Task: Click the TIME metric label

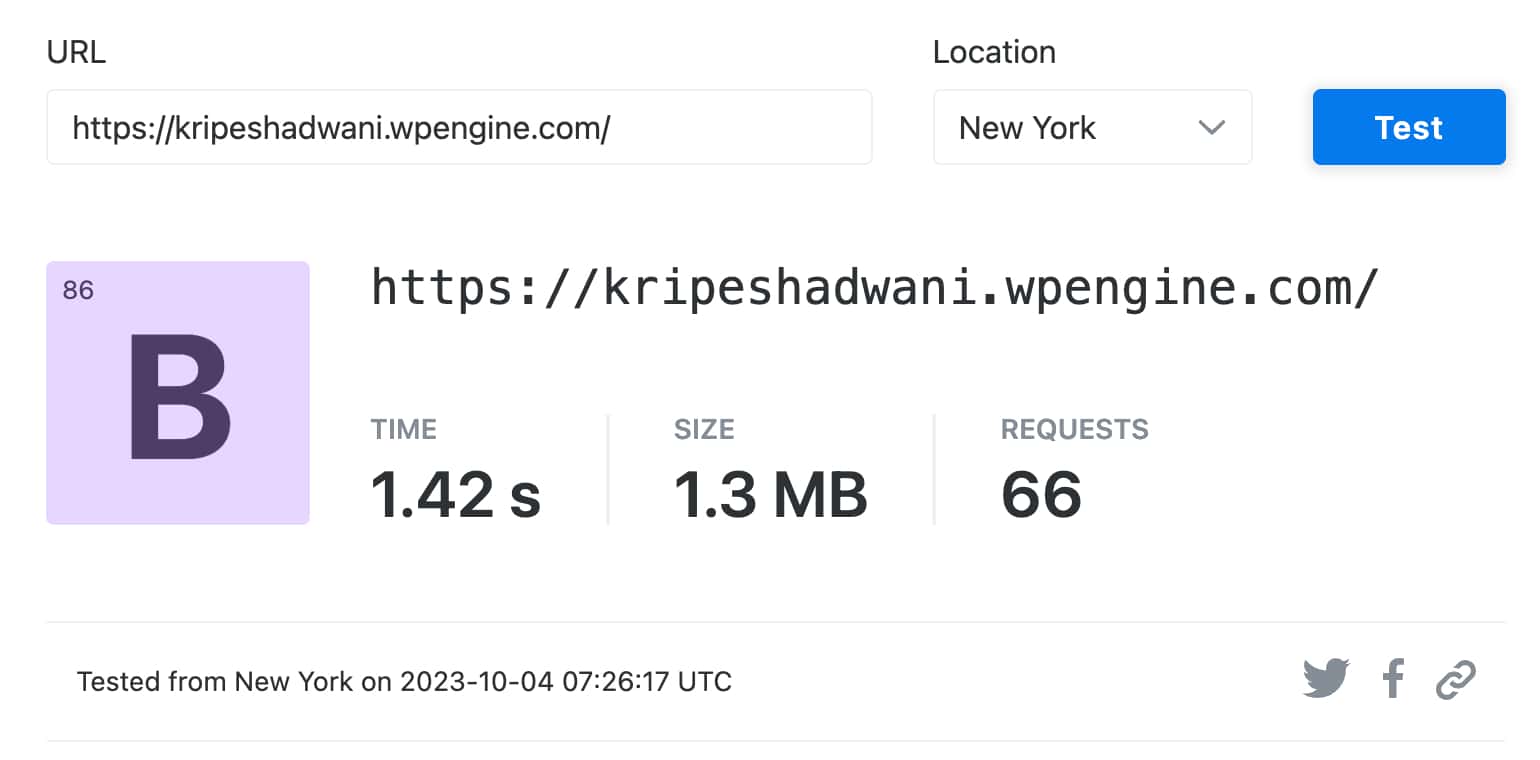Action: (404, 430)
